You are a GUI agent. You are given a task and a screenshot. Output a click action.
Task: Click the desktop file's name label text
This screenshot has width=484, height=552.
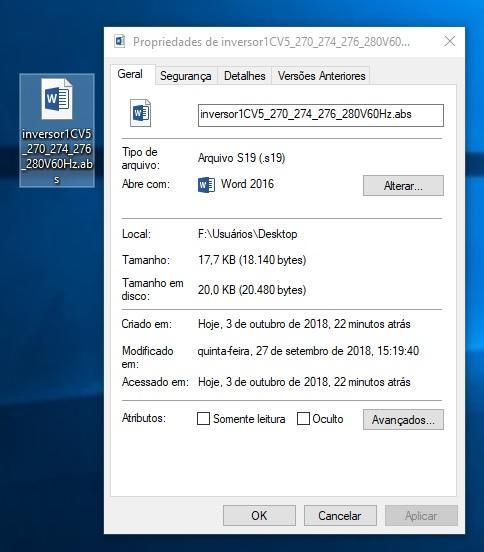(57, 156)
